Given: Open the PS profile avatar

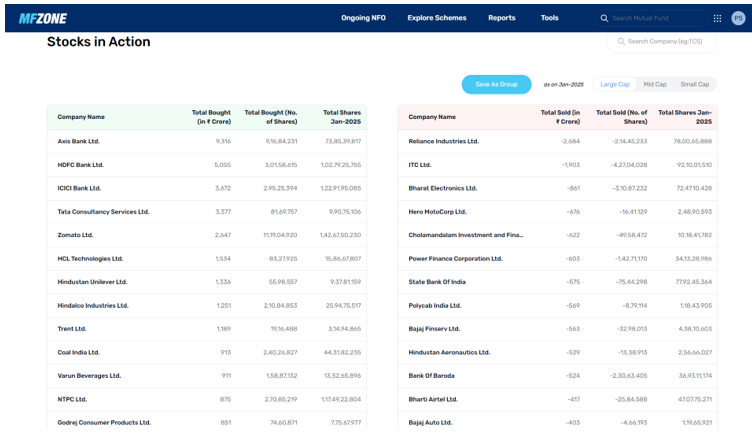Looking at the screenshot, I should point(738,18).
